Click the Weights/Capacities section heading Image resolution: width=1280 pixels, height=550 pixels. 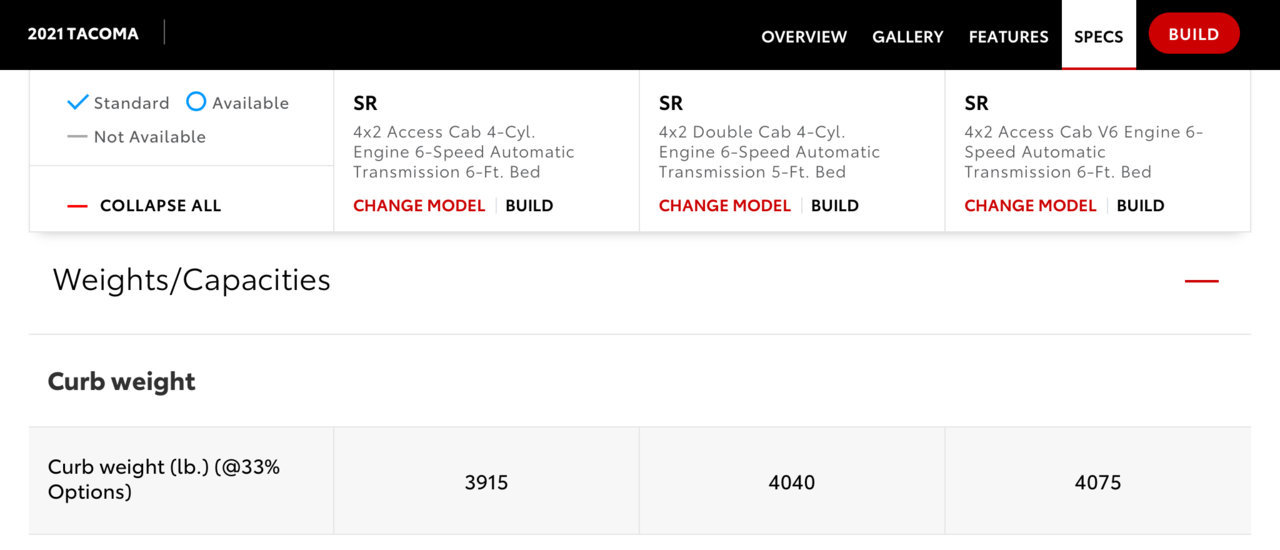click(x=191, y=279)
